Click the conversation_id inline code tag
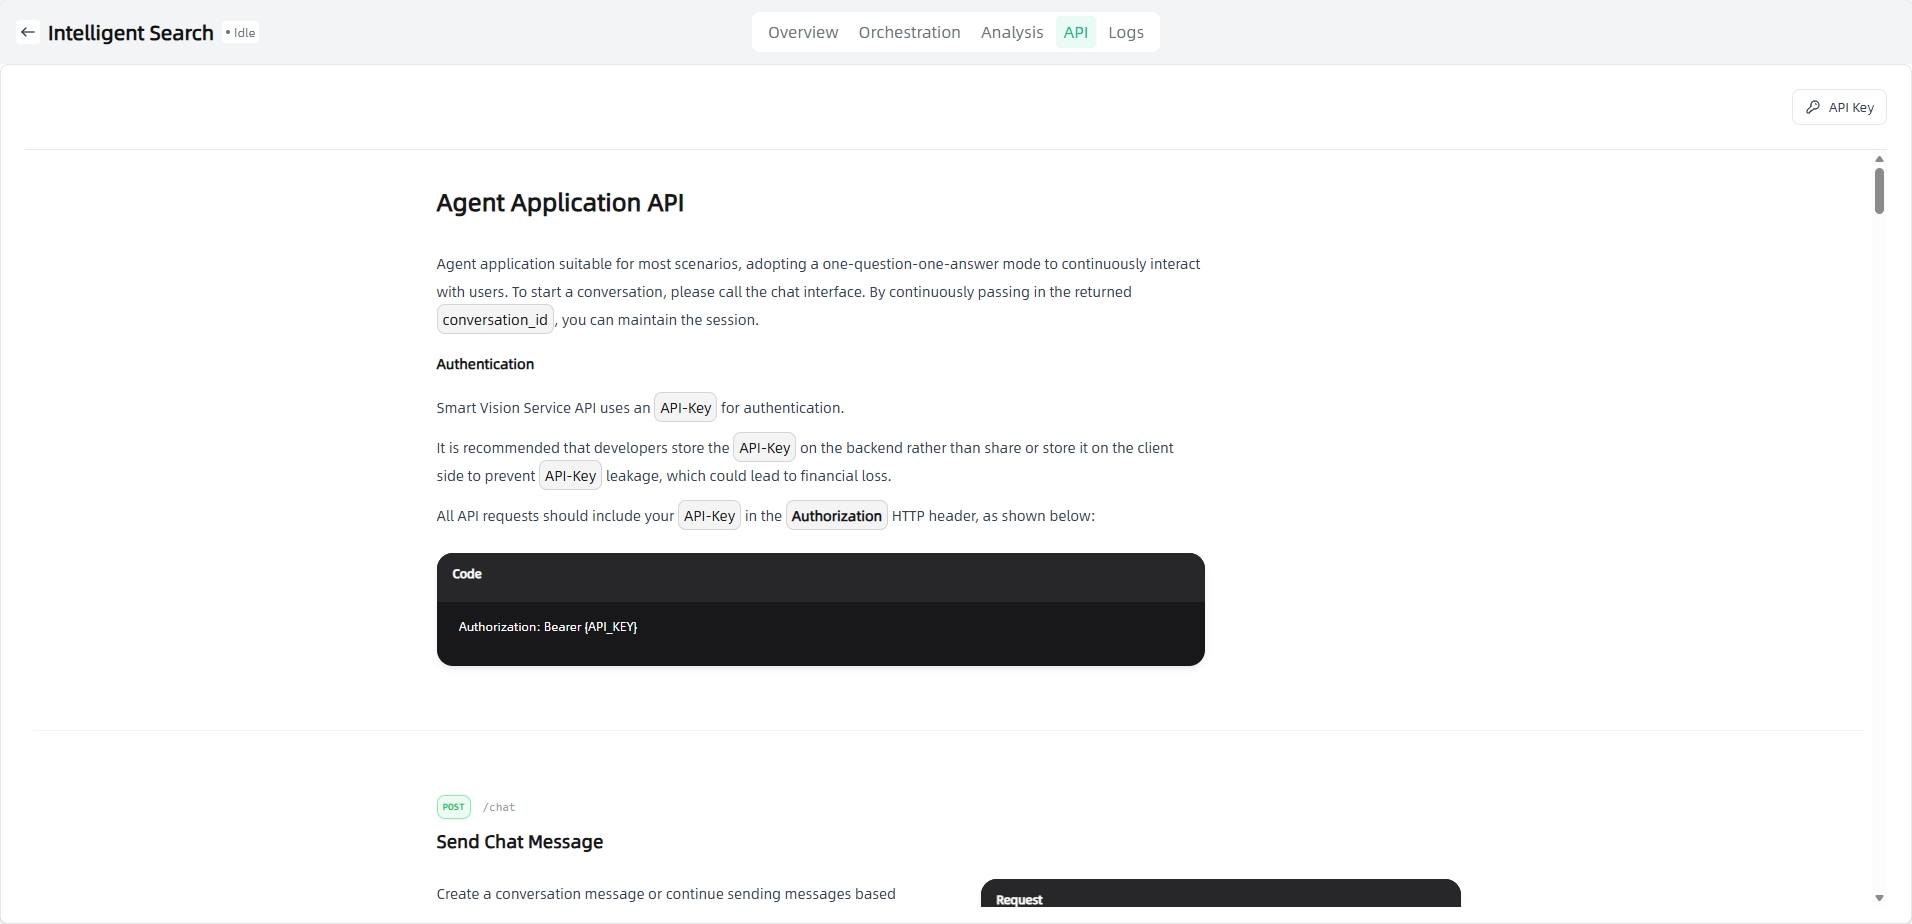 pyautogui.click(x=495, y=320)
